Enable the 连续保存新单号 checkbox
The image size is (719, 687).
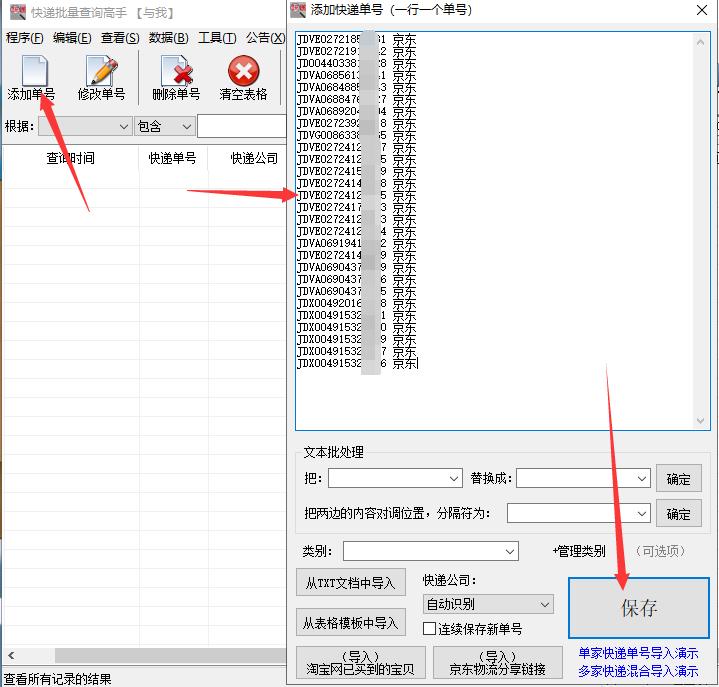[x=429, y=628]
